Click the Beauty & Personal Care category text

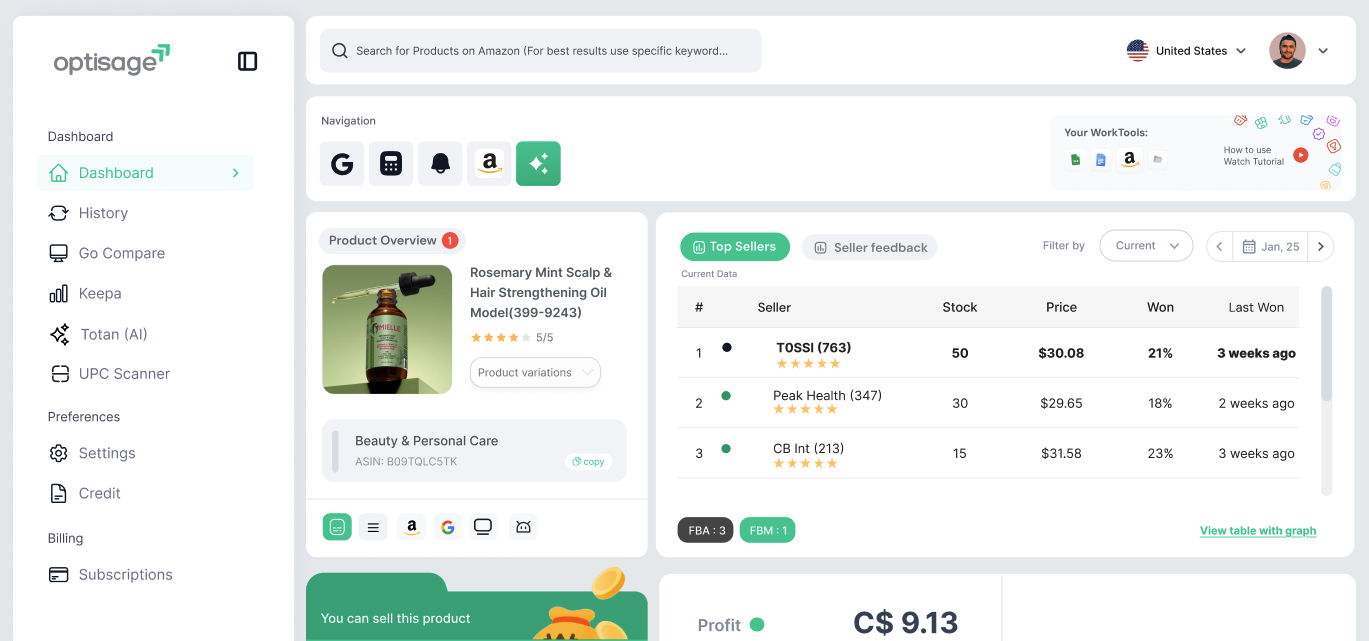[x=427, y=441]
